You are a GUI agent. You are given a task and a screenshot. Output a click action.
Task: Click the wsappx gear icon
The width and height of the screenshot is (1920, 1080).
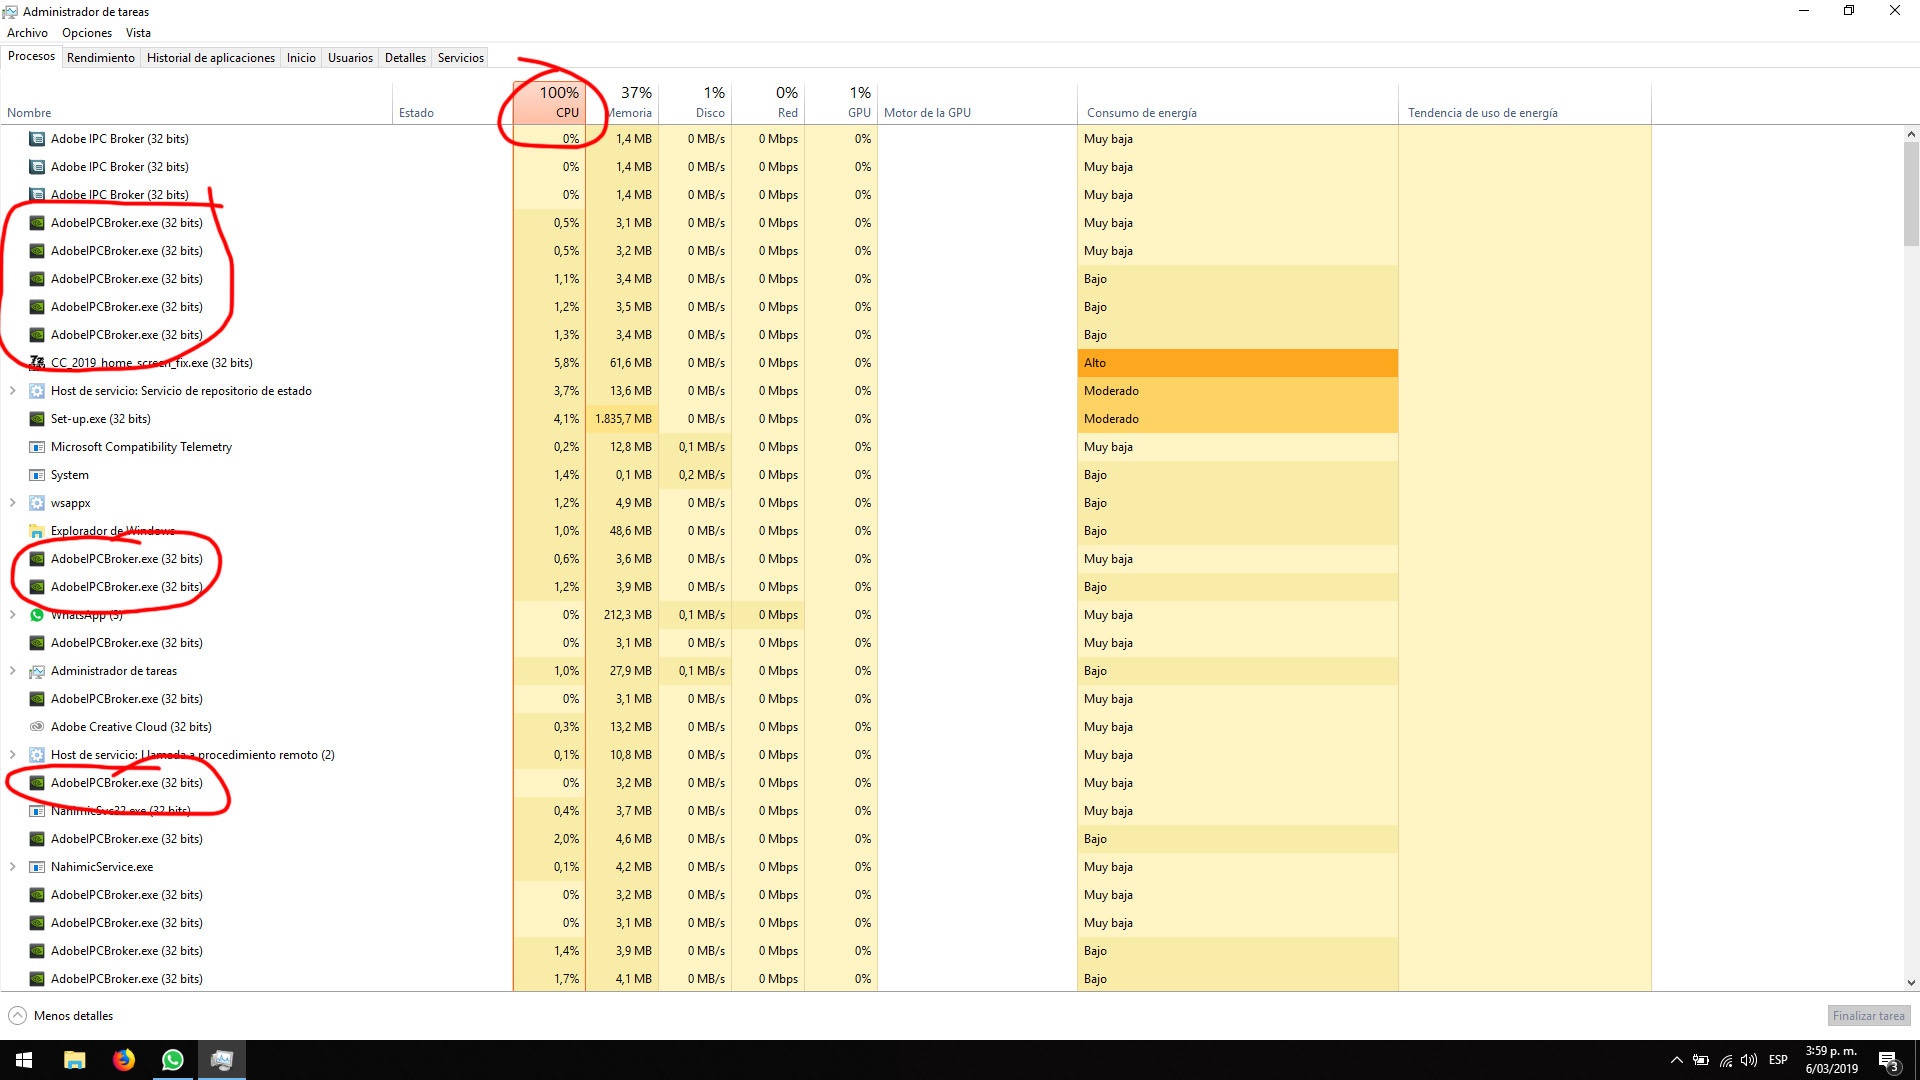[x=37, y=503]
